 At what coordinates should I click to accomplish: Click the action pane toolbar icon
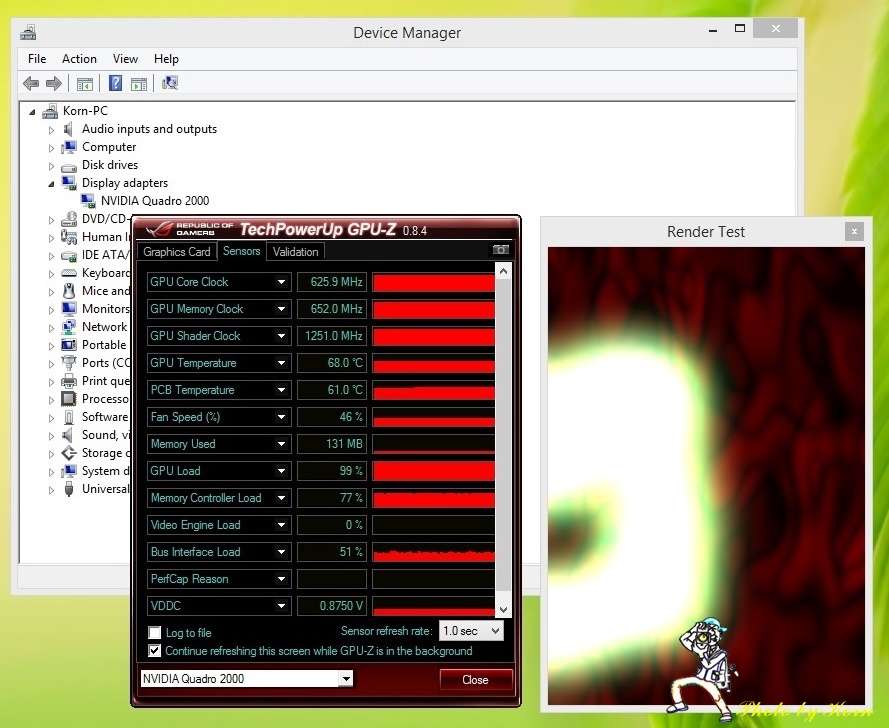point(139,84)
